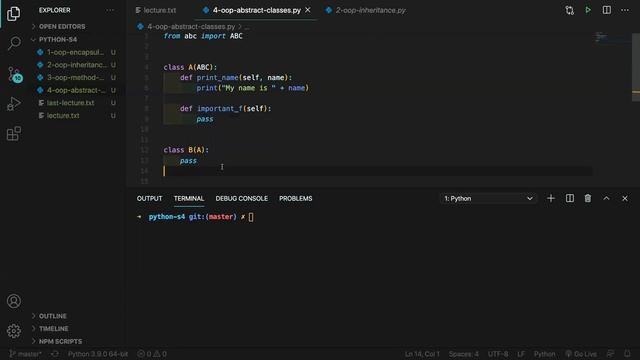Viewport: 640px width, 360px height.
Task: Click 'class B(A):' code line
Action: pos(186,150)
